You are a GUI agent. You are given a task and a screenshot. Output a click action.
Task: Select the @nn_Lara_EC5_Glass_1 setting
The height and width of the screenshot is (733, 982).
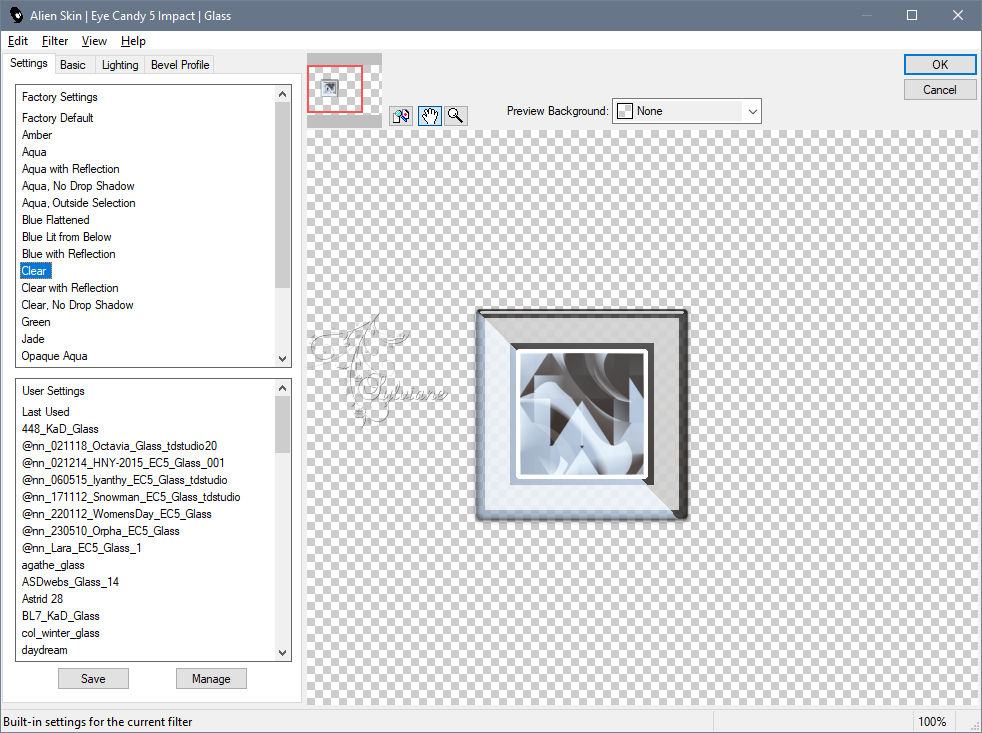point(81,547)
